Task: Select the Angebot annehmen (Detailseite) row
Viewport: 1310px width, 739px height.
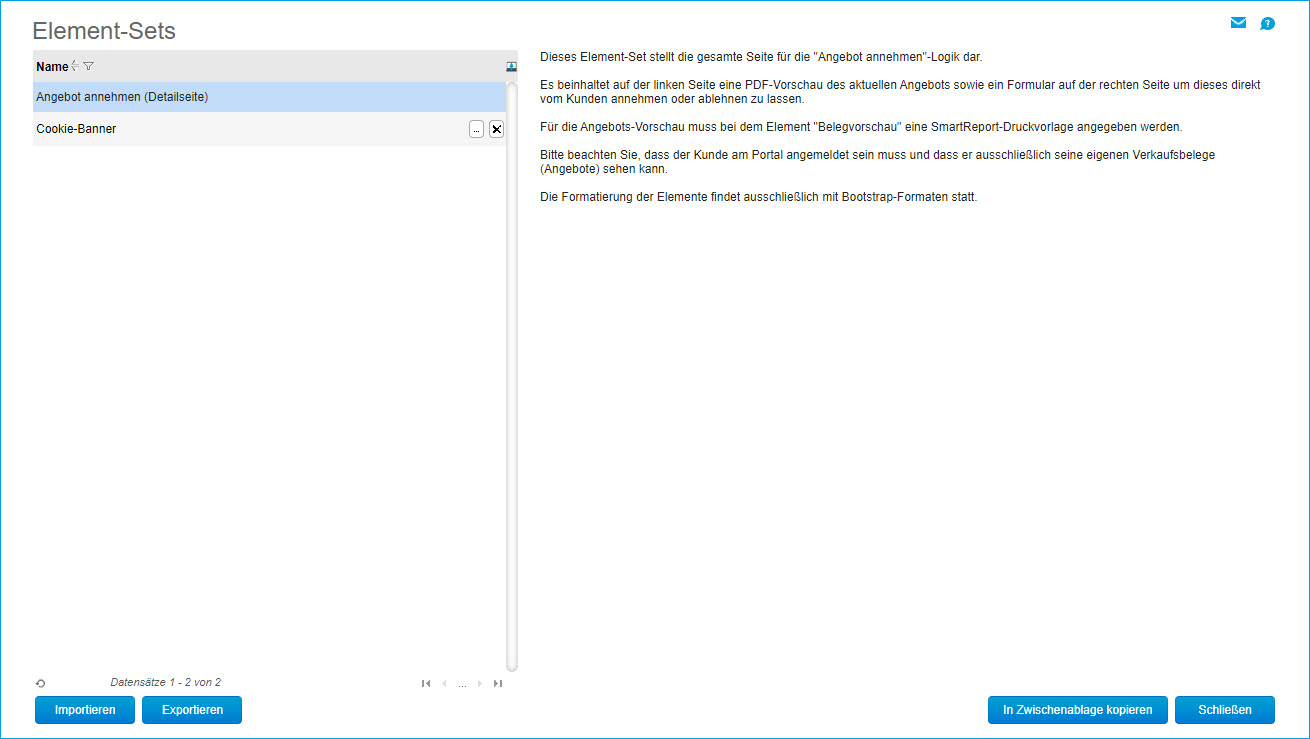Action: 269,97
